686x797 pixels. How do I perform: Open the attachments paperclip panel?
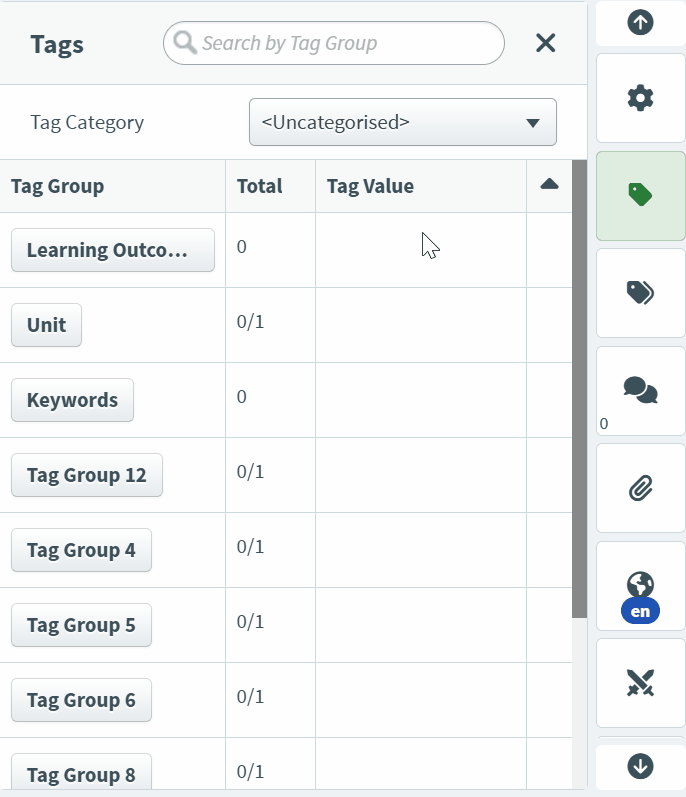click(640, 488)
